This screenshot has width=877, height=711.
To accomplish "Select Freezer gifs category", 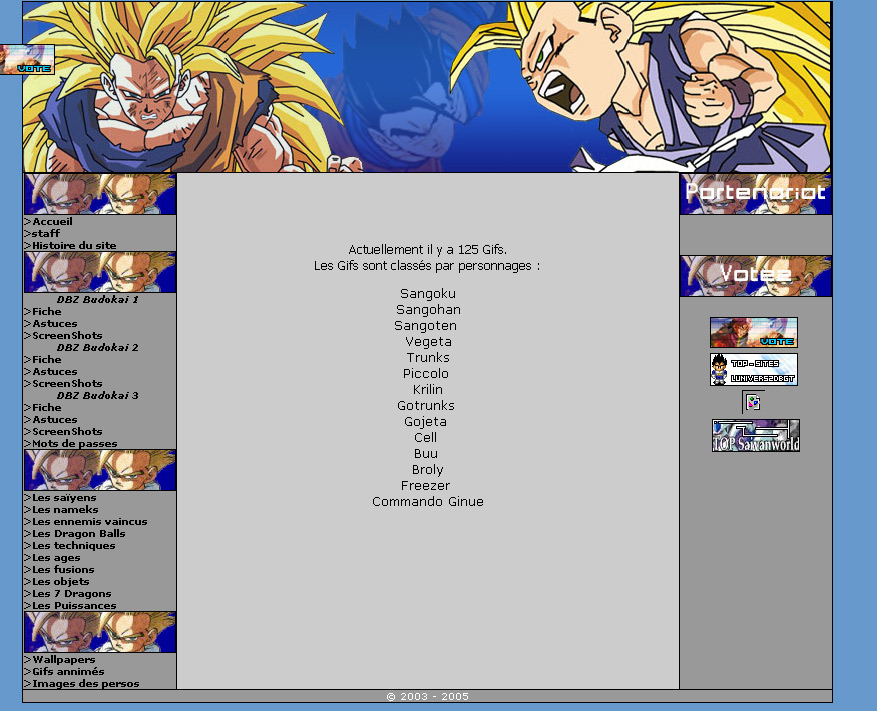I will point(426,486).
